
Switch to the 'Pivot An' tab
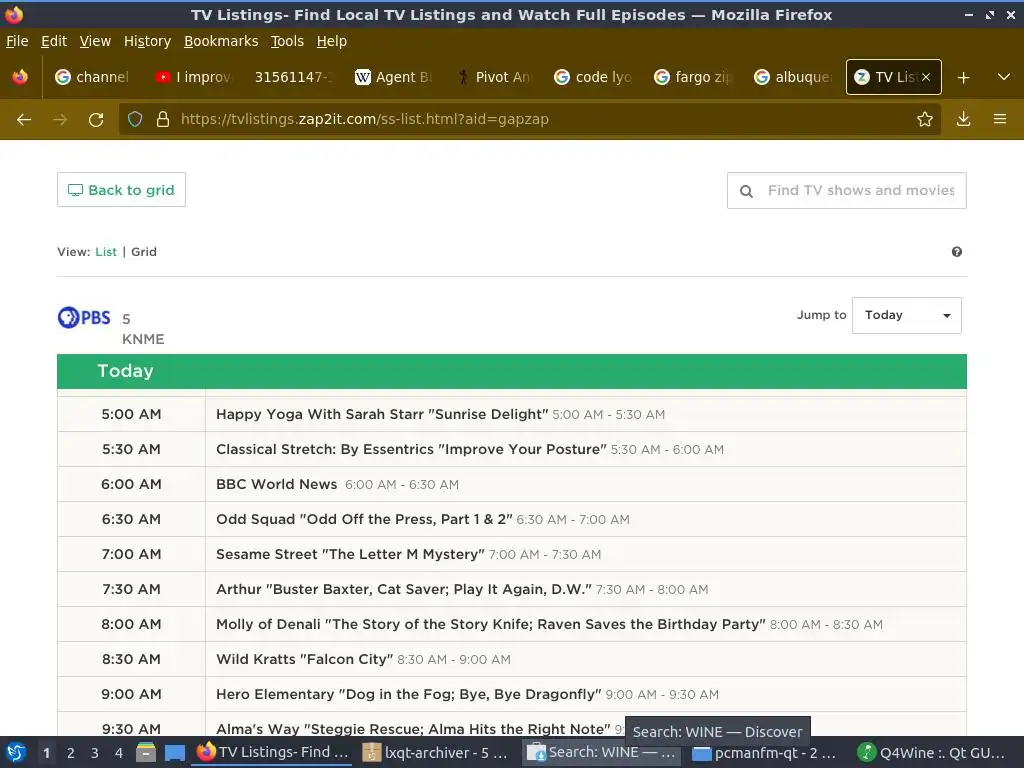[x=493, y=77]
